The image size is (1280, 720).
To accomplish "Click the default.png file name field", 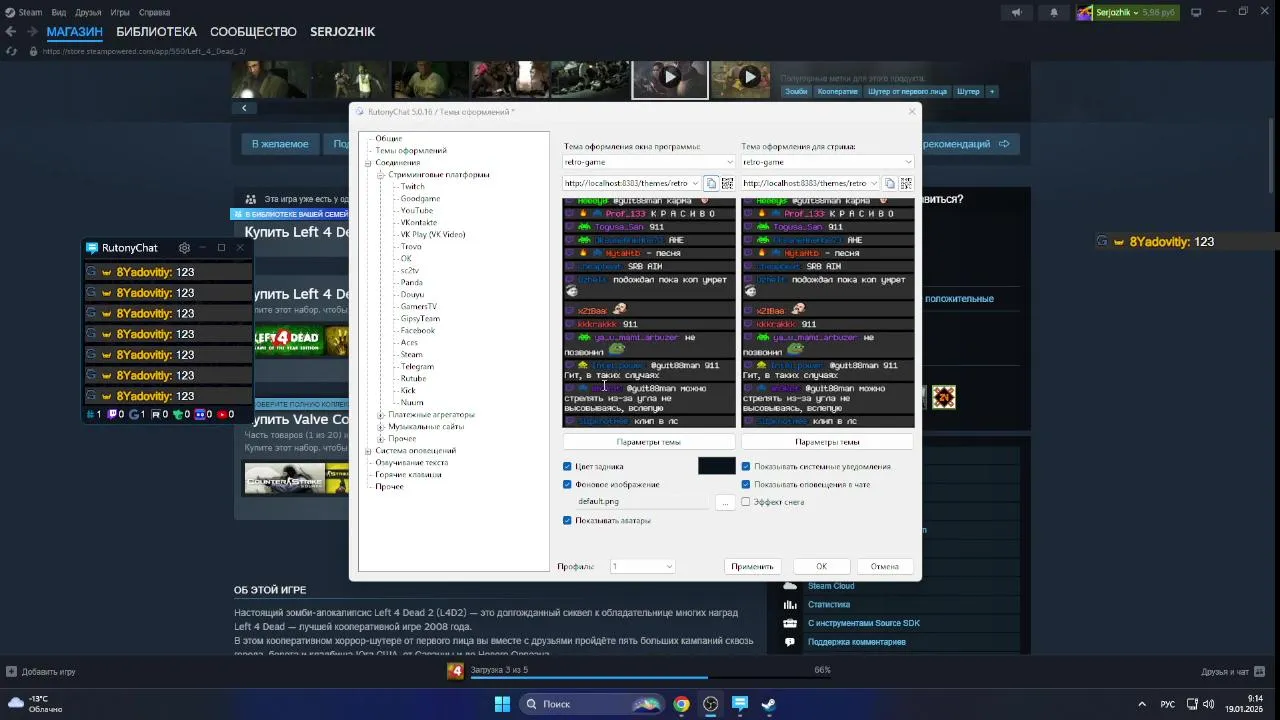I will pyautogui.click(x=645, y=502).
